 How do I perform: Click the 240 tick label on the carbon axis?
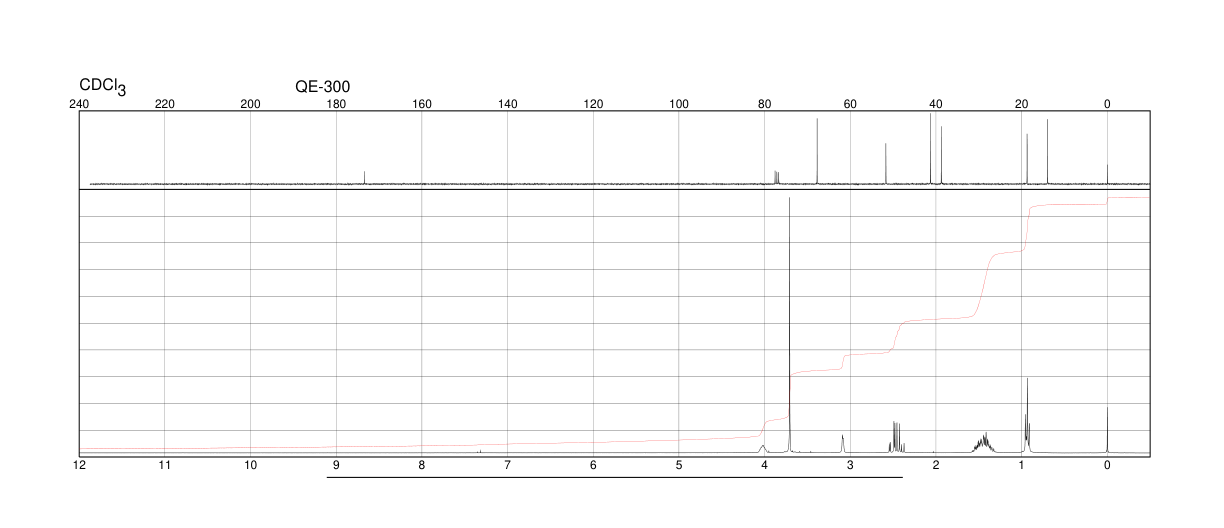(x=80, y=104)
